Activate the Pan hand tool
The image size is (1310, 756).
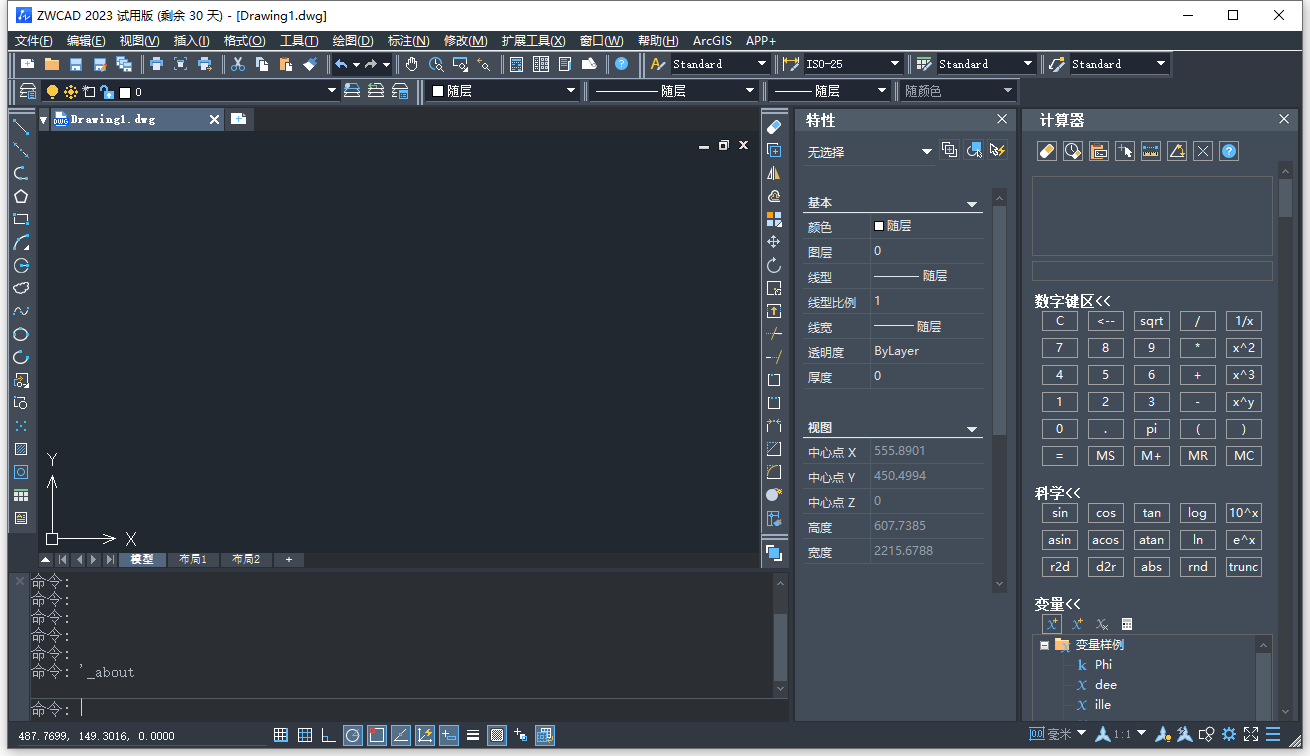click(x=412, y=64)
